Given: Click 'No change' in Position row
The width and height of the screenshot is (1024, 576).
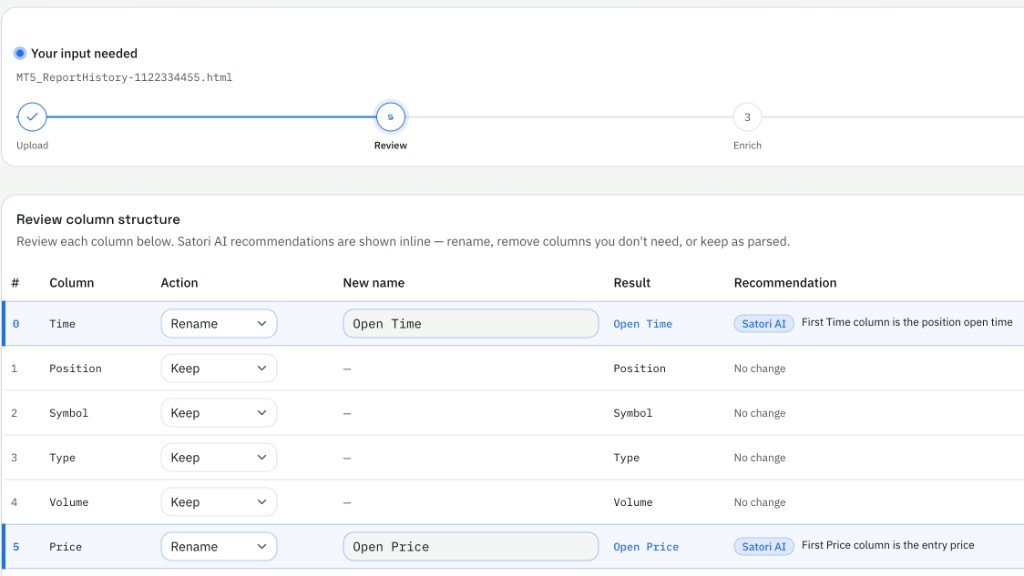Looking at the screenshot, I should coord(760,368).
